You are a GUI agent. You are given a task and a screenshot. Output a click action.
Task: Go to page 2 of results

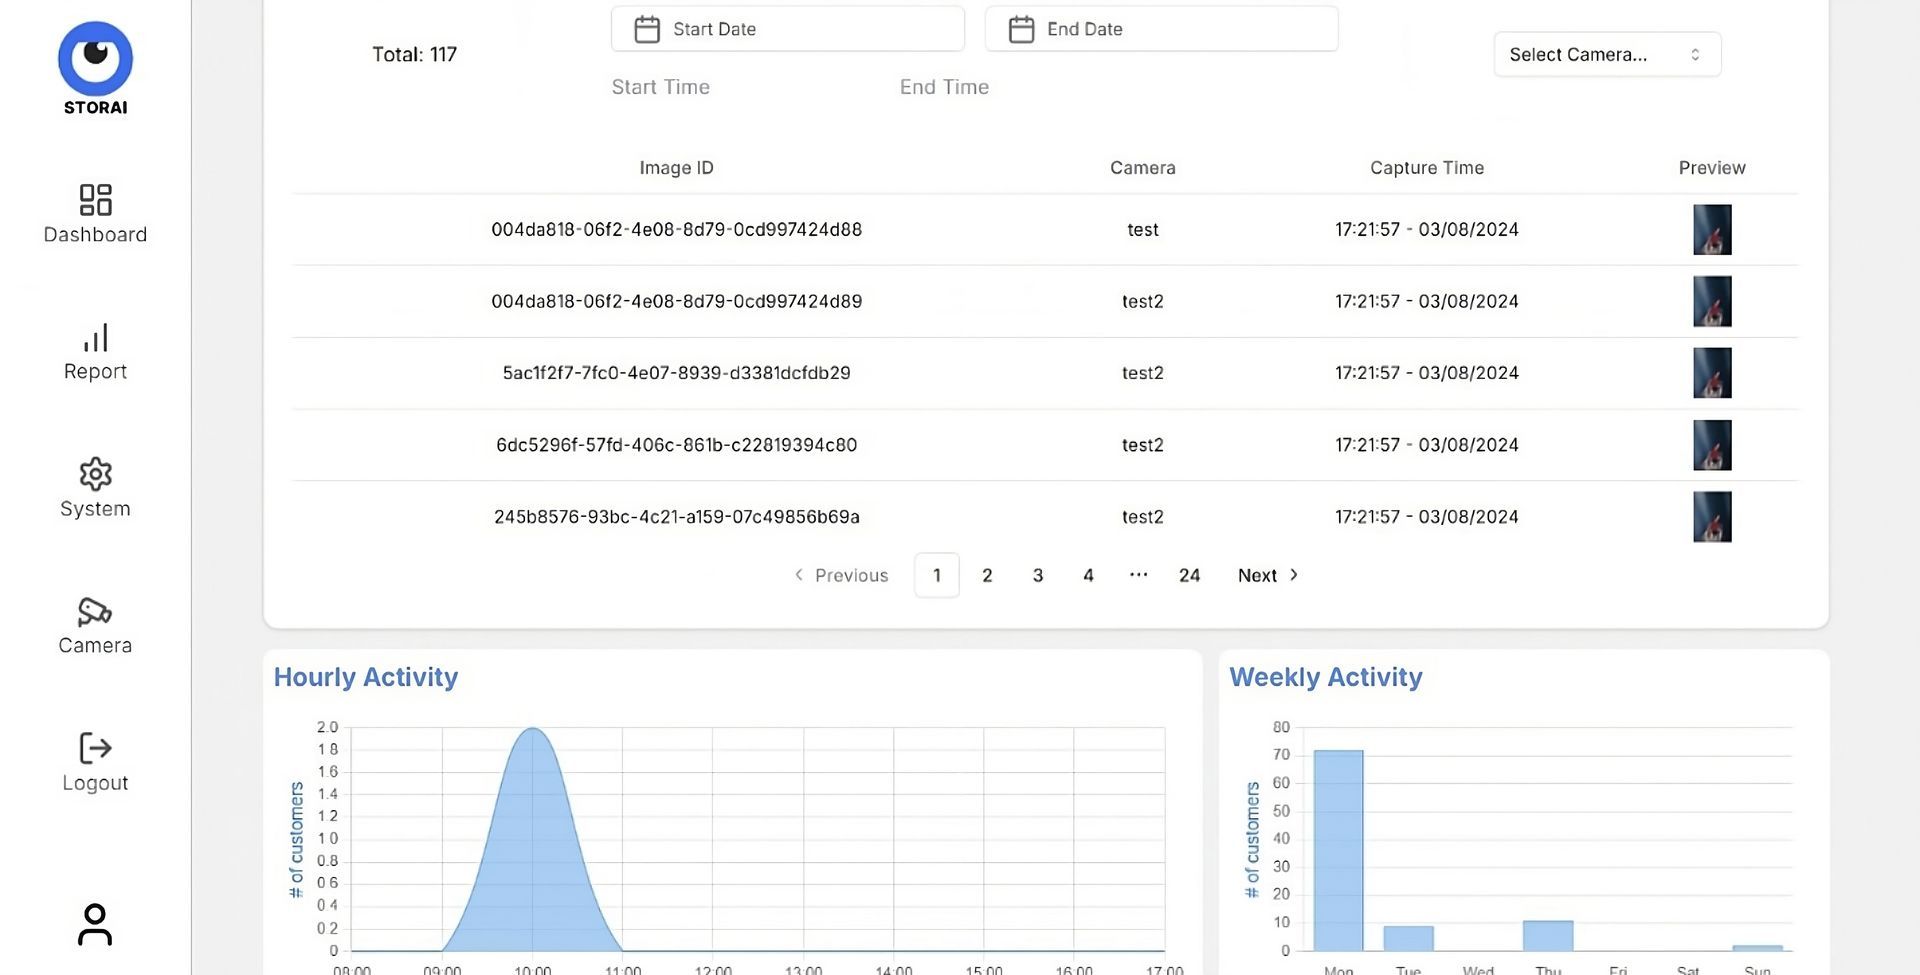pos(987,575)
